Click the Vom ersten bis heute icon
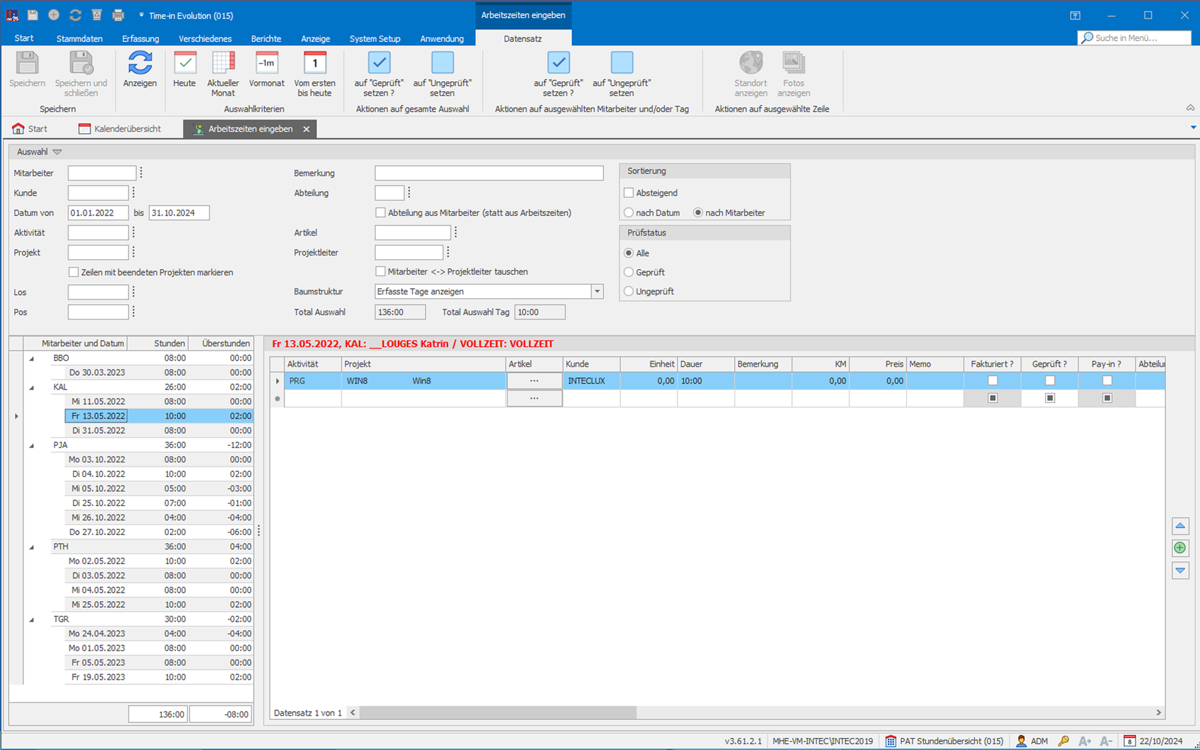The width and height of the screenshot is (1200, 750). coord(314,65)
